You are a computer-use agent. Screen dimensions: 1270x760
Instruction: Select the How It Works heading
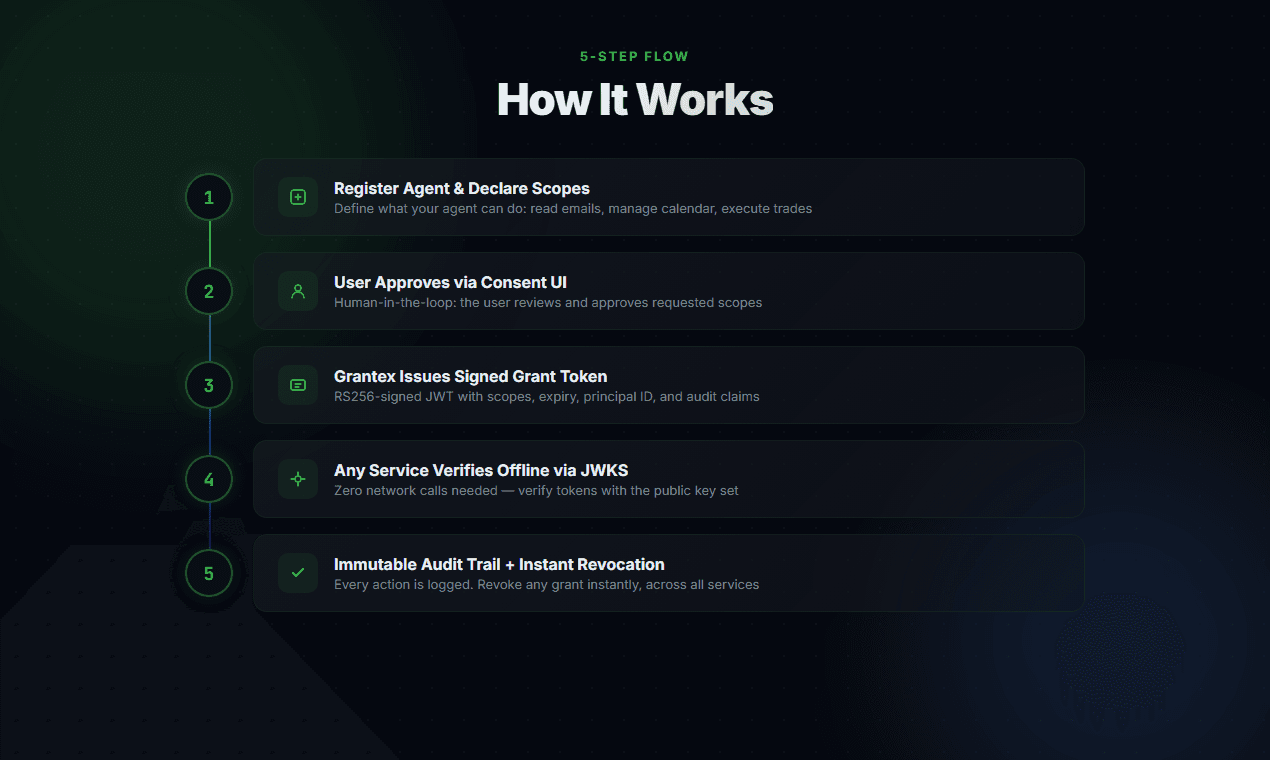(634, 99)
